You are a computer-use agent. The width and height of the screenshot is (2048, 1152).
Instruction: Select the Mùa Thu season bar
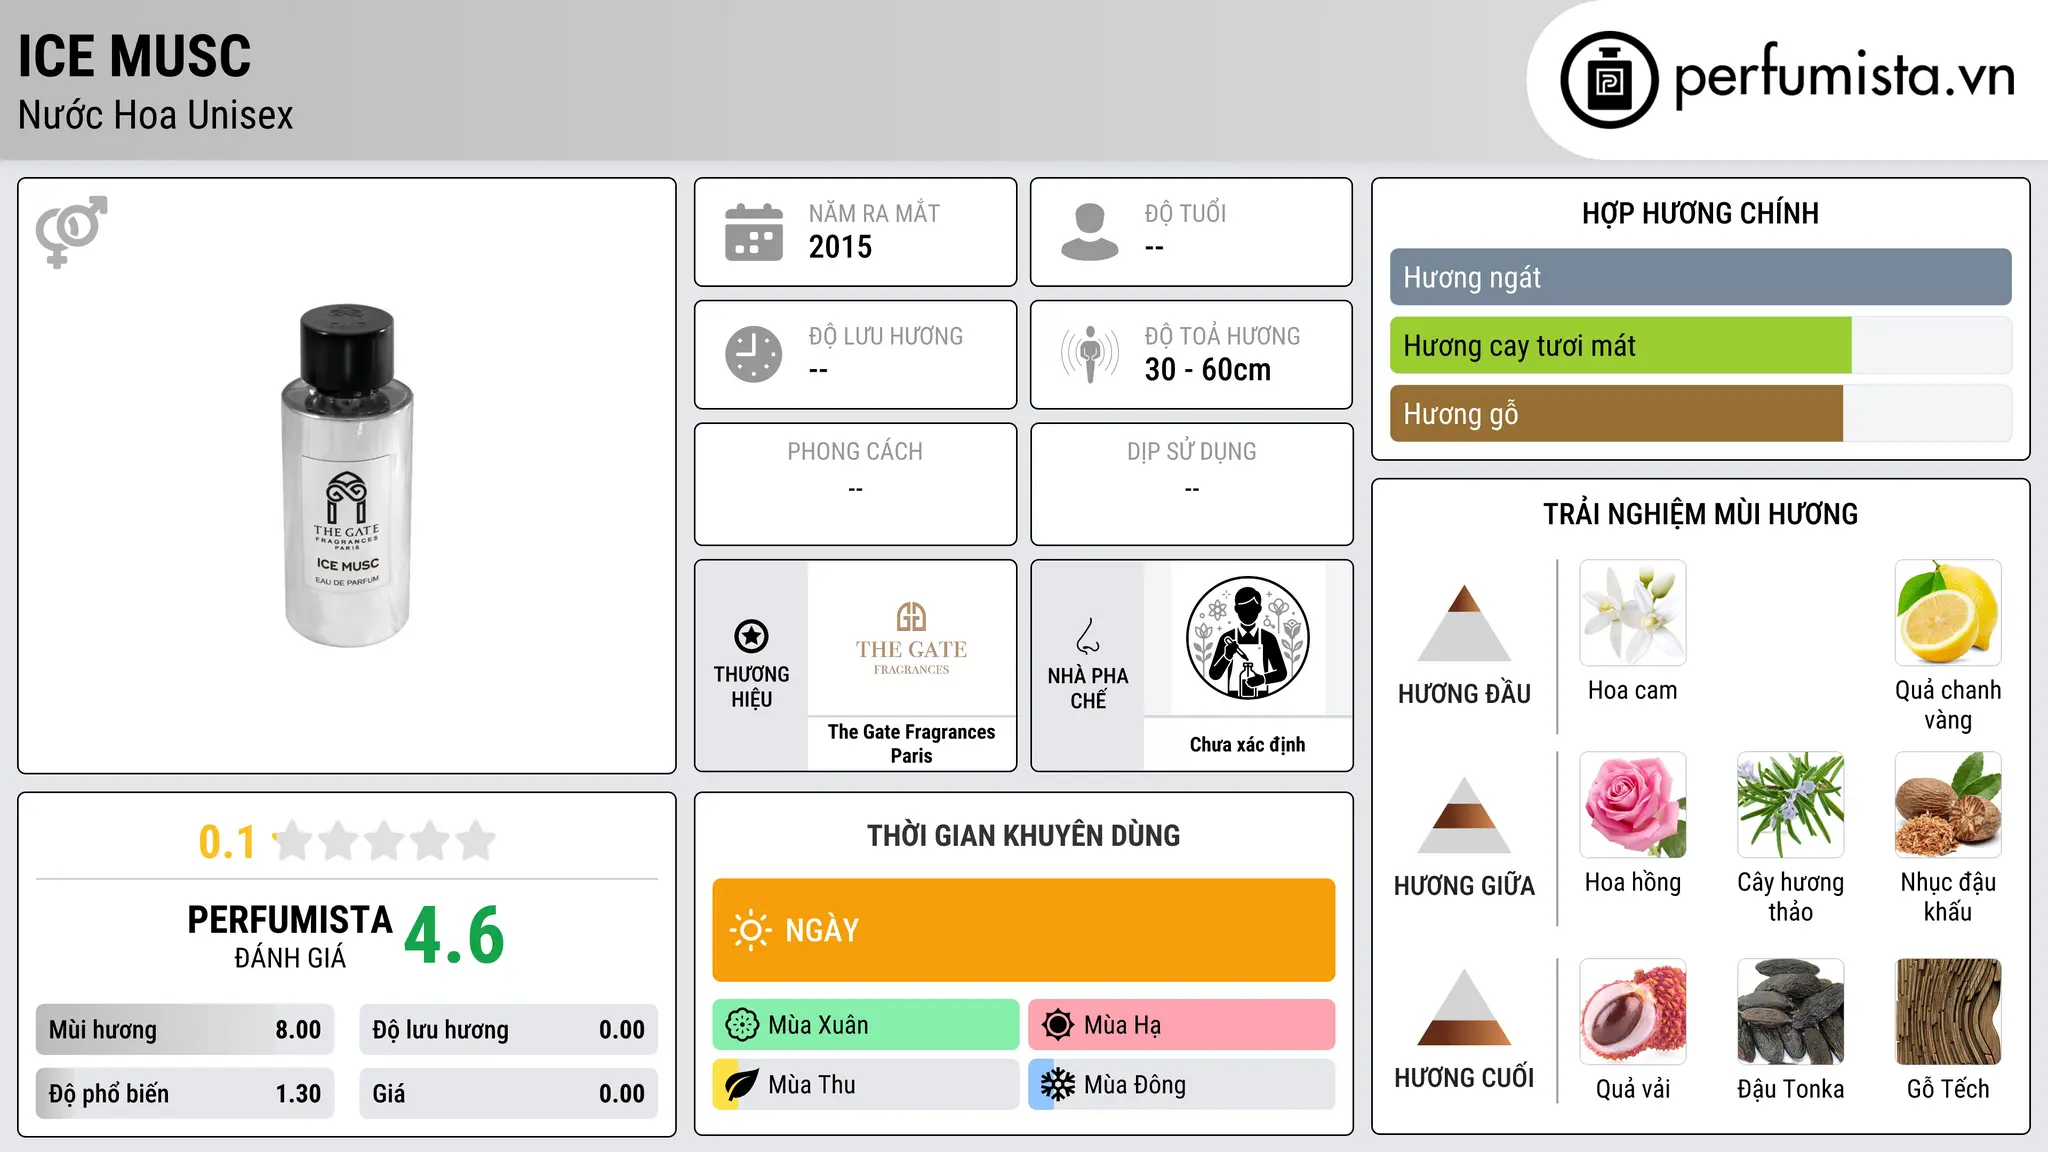[866, 1085]
